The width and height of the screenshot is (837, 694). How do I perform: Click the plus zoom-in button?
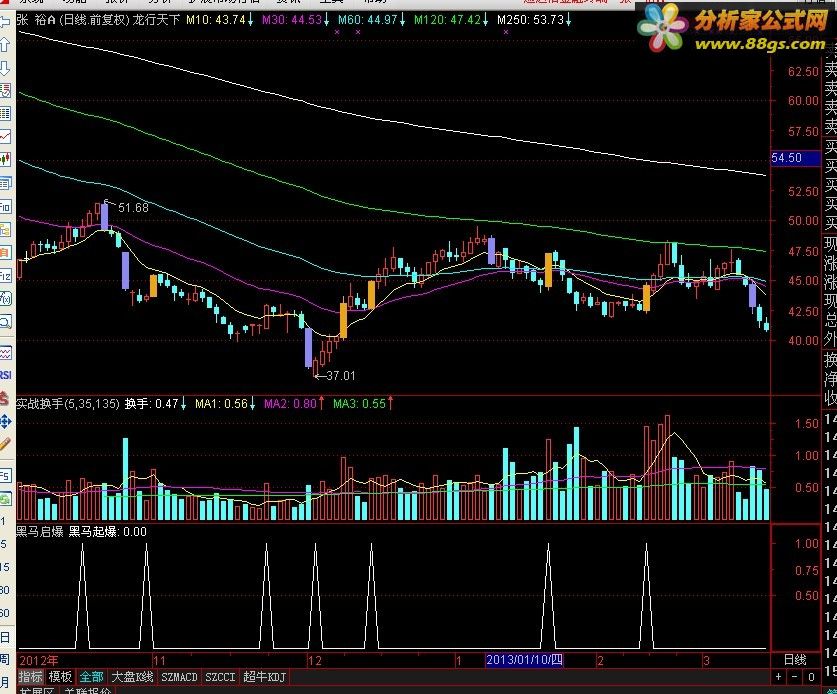tap(779, 677)
